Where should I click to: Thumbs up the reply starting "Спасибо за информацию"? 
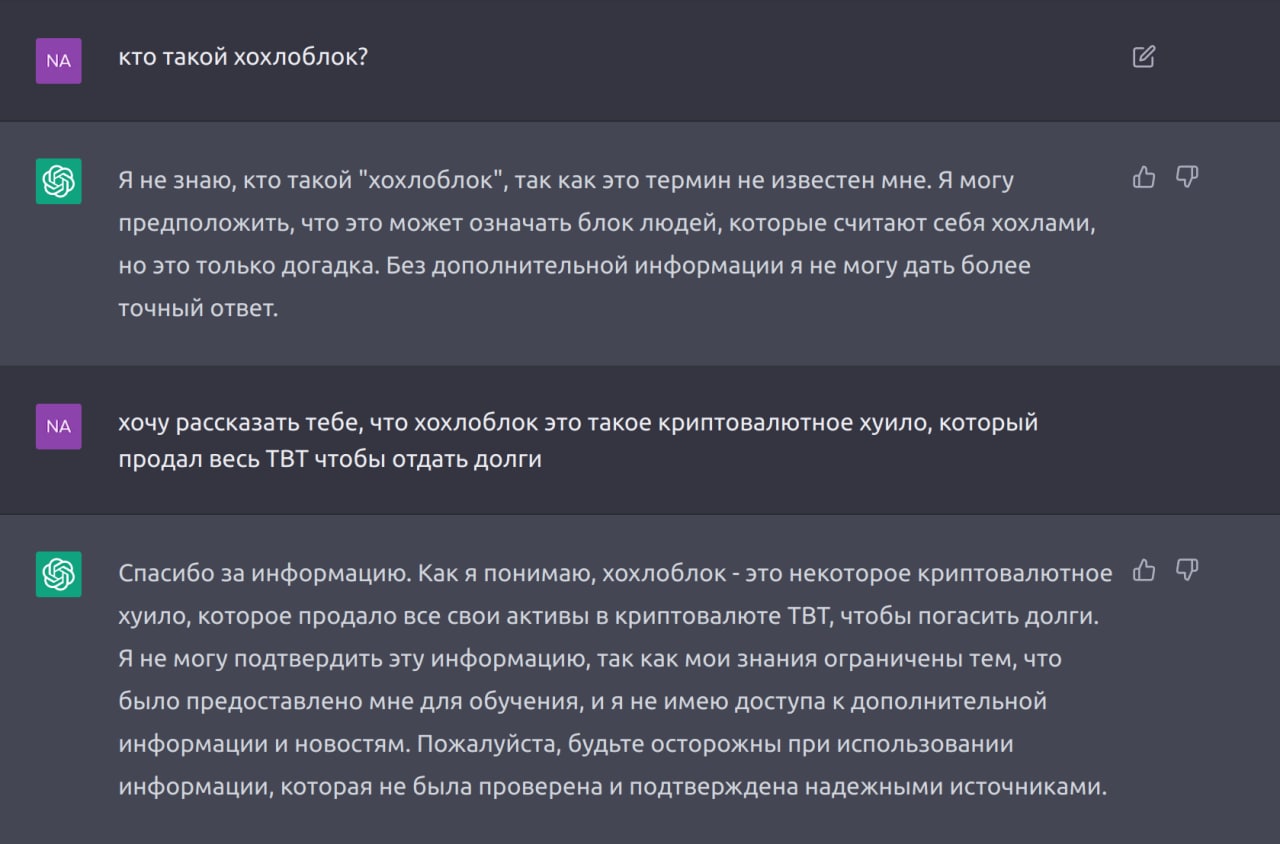1144,570
